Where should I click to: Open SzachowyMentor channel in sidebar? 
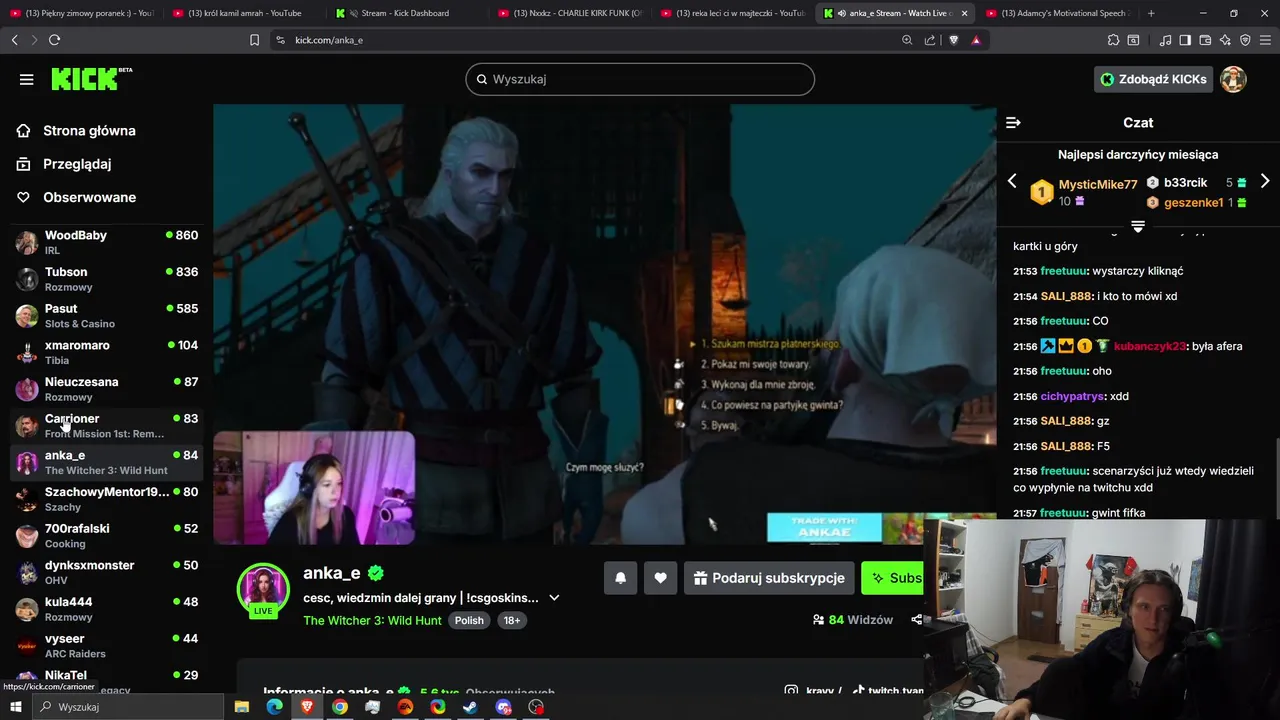pos(107,499)
